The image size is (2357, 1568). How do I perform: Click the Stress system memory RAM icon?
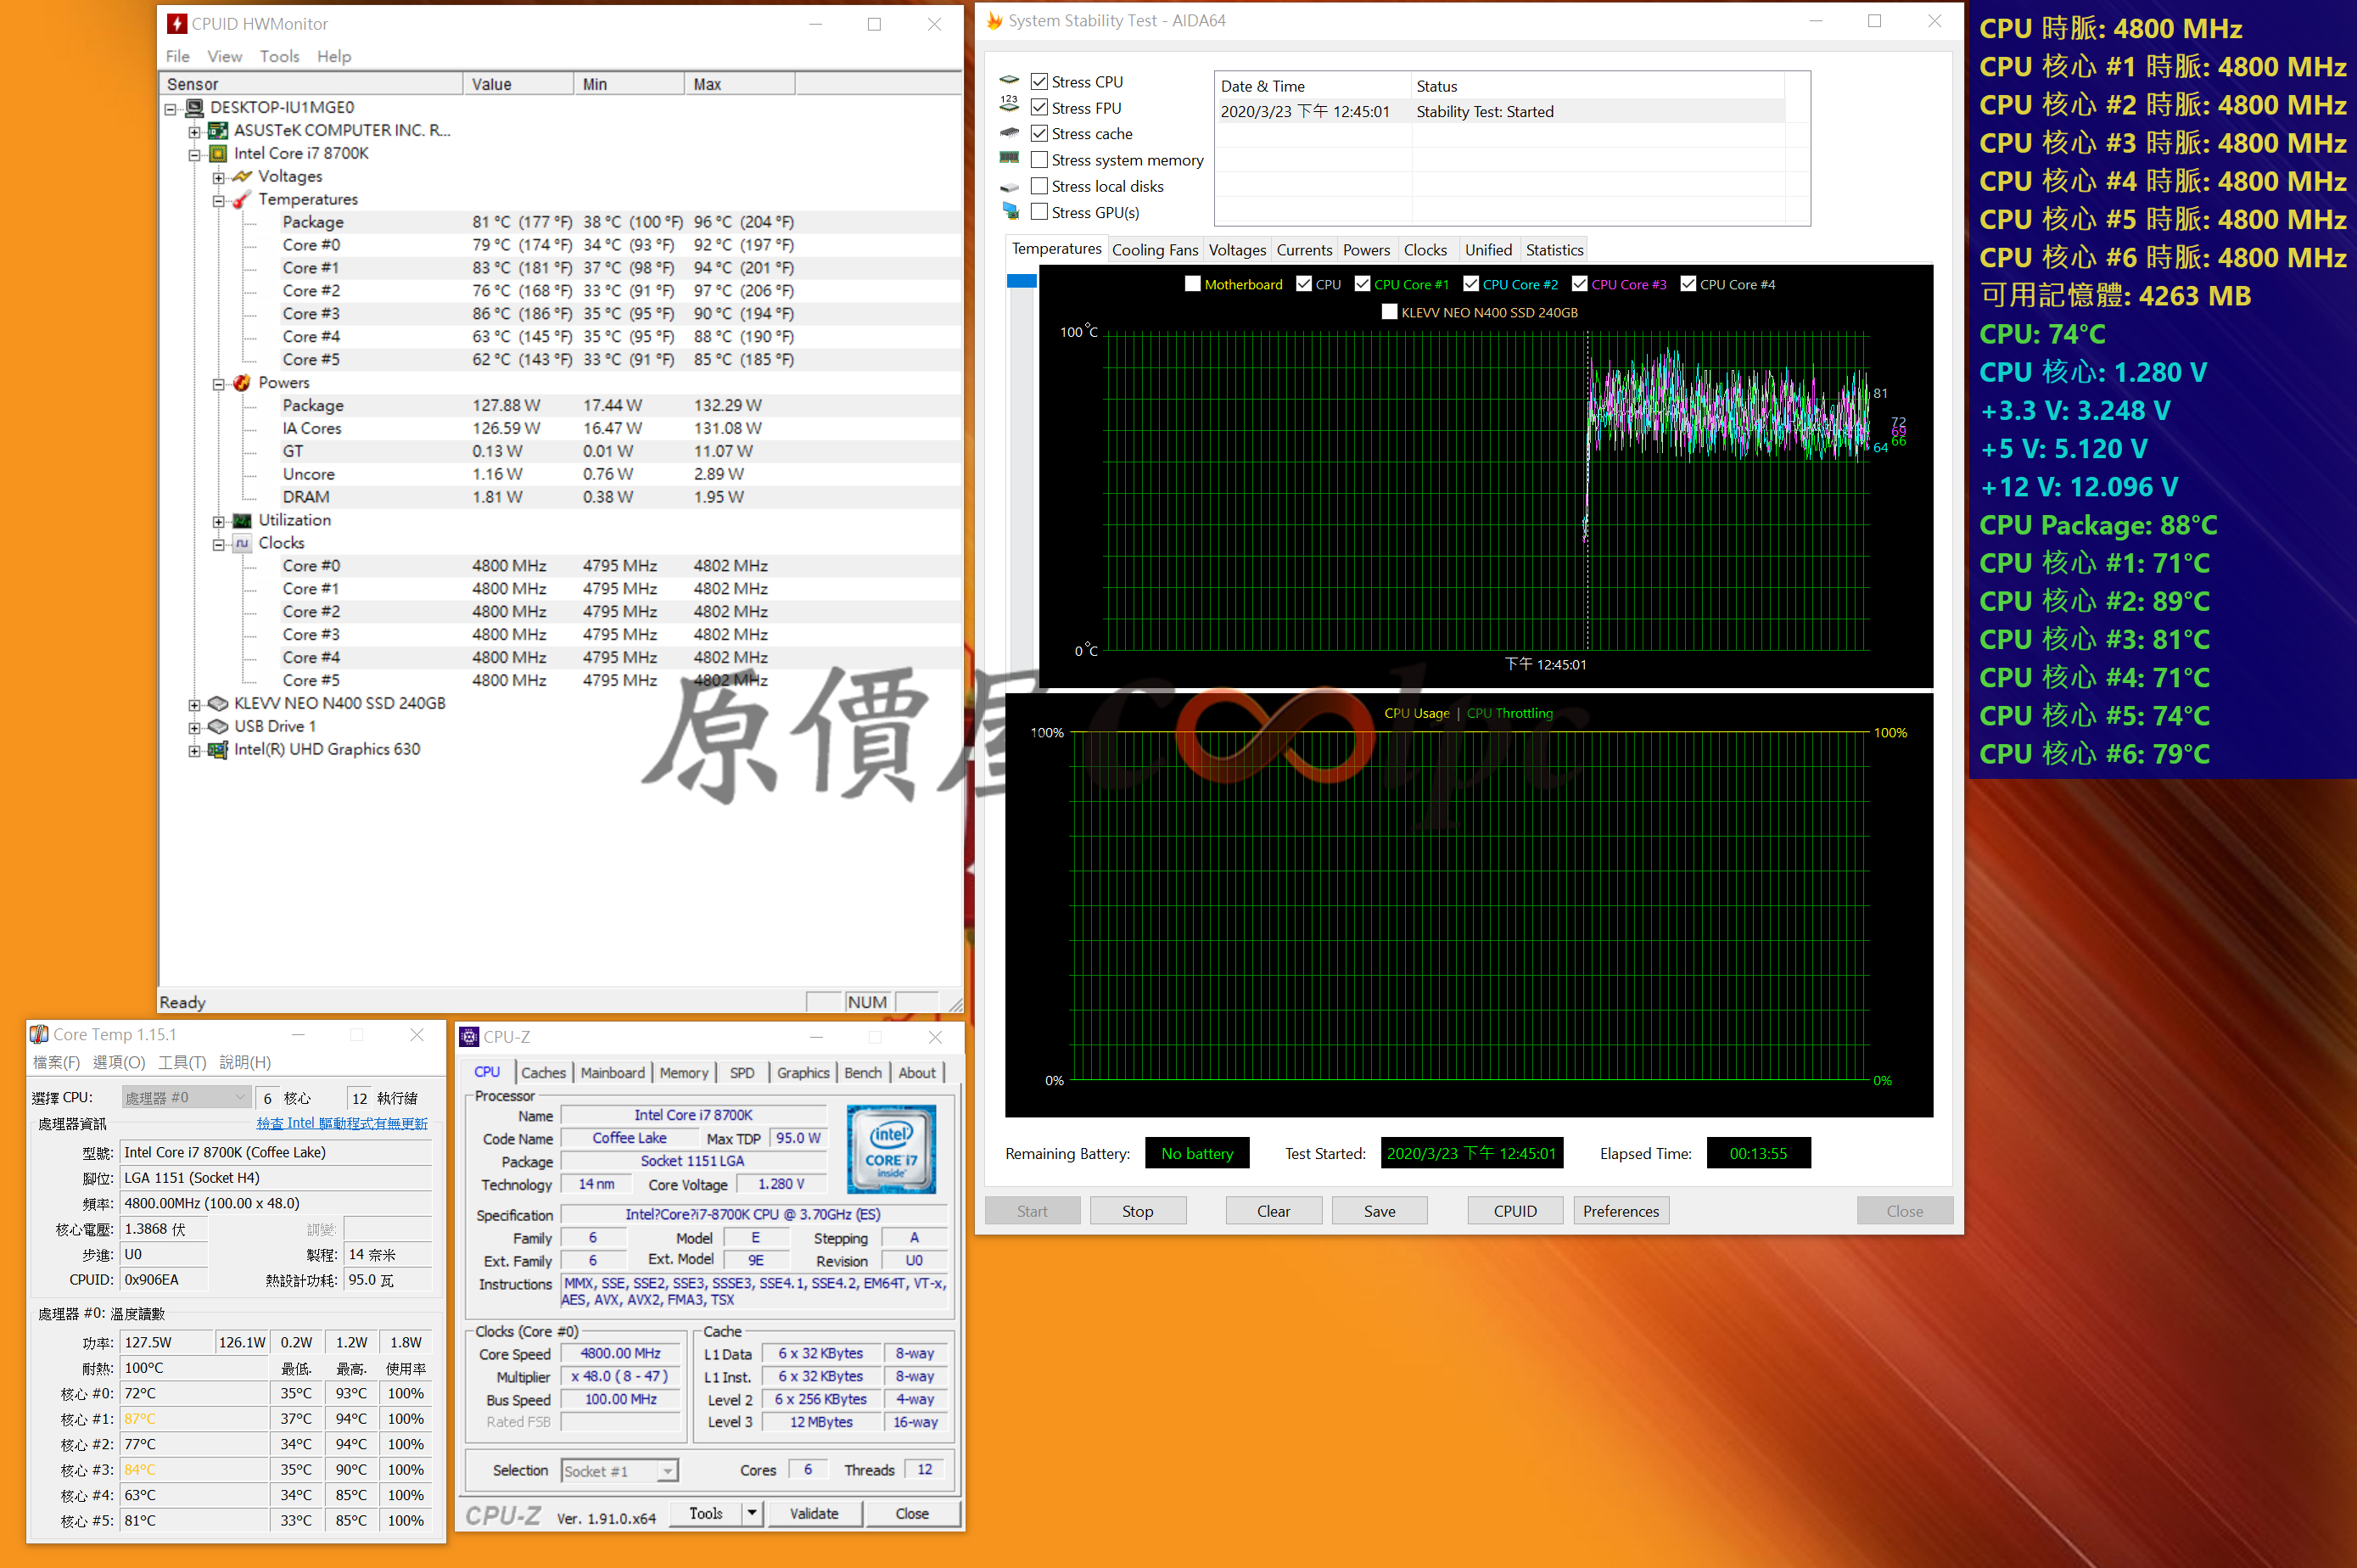point(1009,158)
